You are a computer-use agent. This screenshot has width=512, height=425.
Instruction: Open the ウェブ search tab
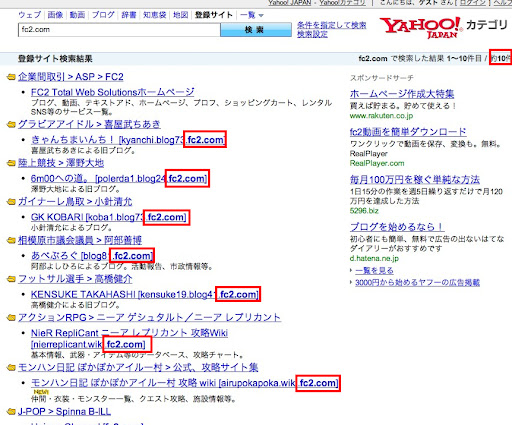click(30, 15)
